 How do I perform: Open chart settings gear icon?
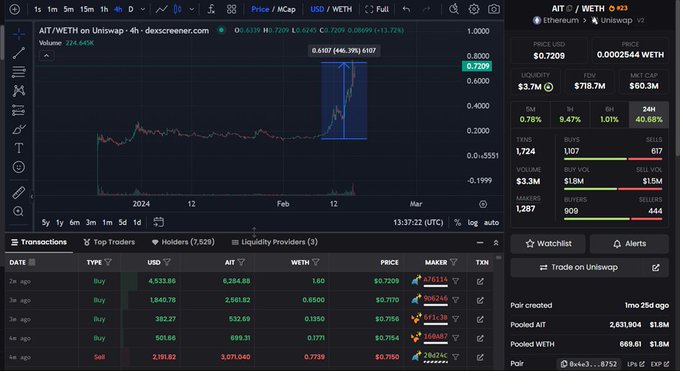pyautogui.click(x=474, y=9)
